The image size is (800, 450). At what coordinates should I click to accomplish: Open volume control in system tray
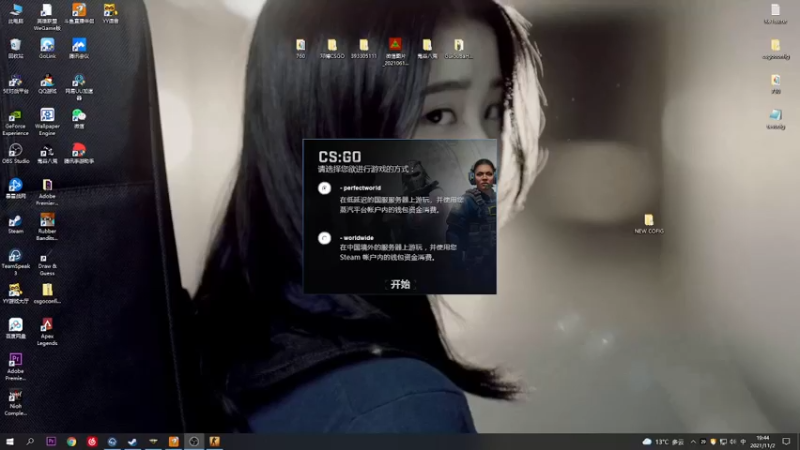(x=733, y=442)
